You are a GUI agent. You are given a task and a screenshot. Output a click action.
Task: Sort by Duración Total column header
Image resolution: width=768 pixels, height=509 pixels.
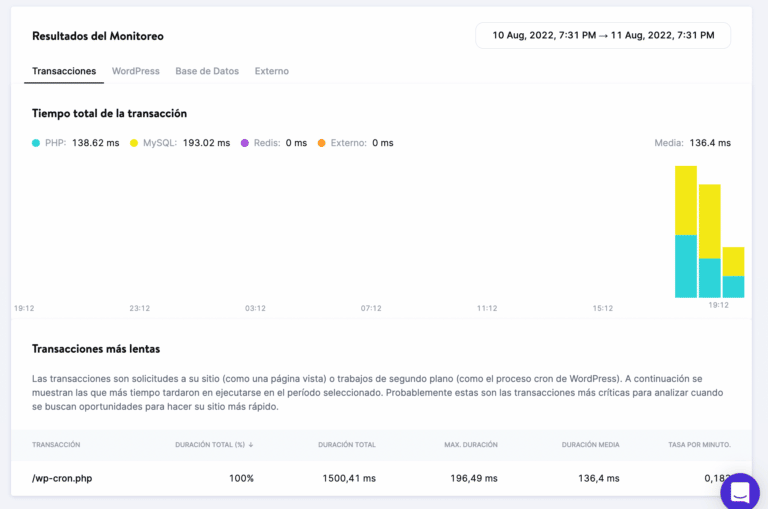coord(346,444)
